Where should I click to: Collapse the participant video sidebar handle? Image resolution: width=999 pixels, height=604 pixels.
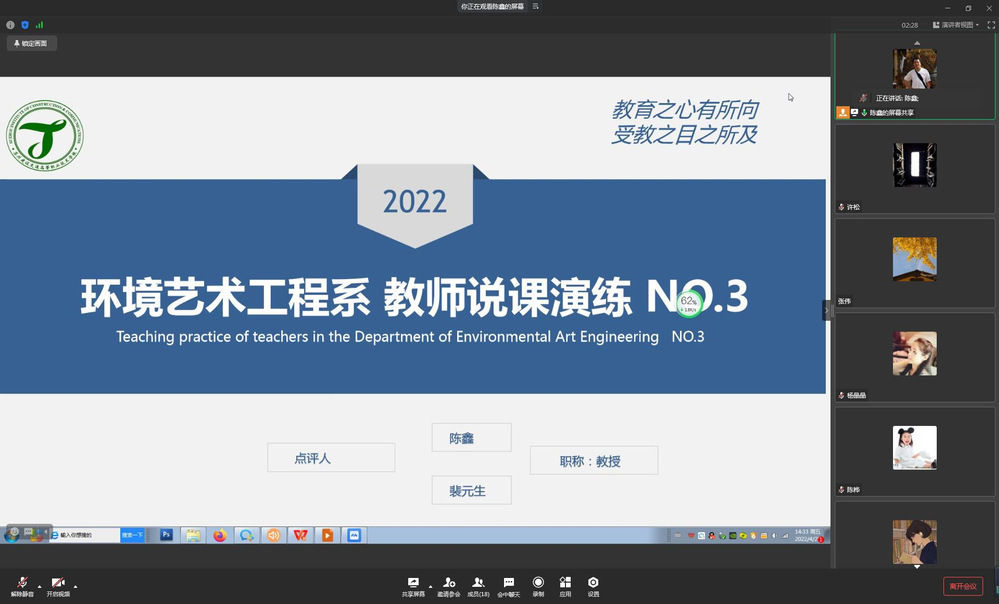coord(827,310)
